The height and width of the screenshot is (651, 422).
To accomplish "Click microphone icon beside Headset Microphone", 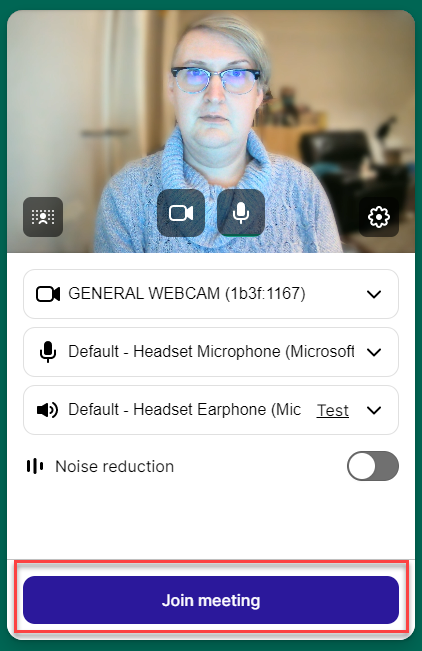I will point(48,352).
